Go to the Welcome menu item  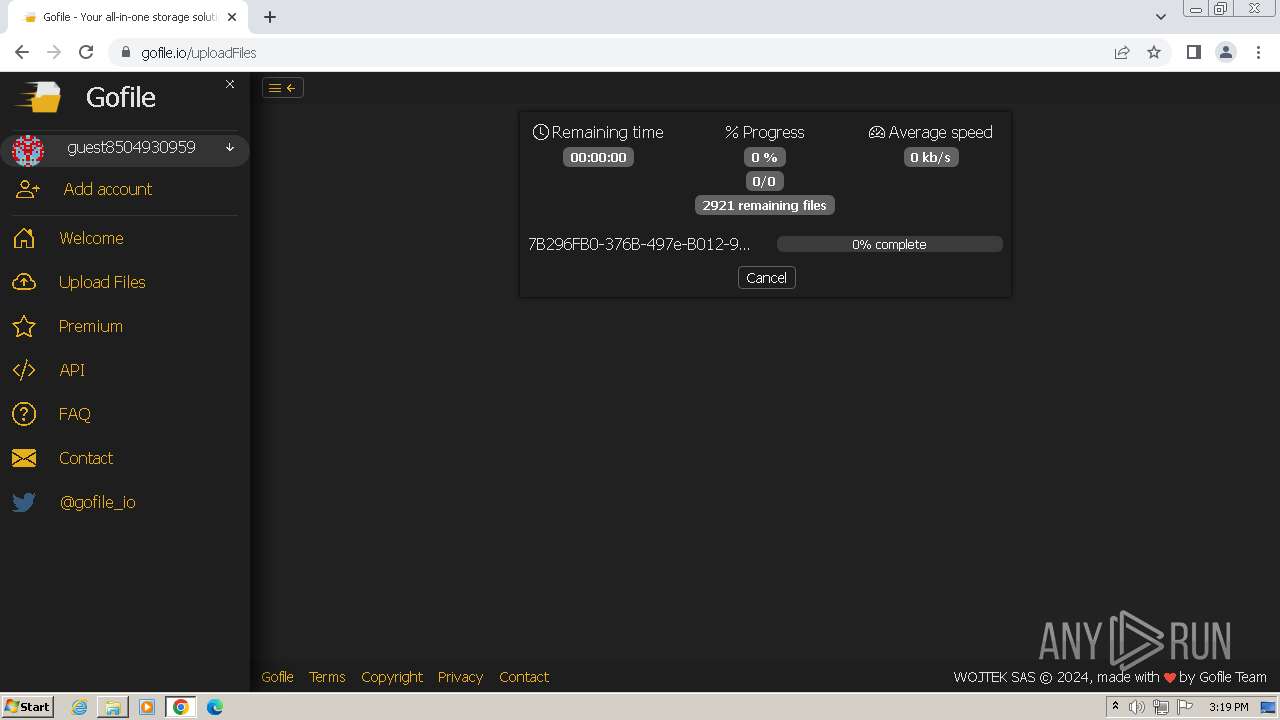click(x=91, y=238)
